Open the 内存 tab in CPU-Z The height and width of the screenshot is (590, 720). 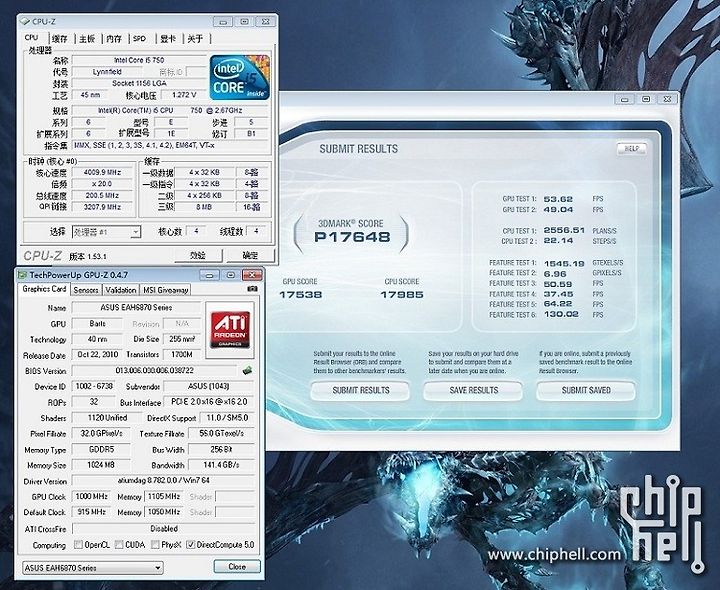click(114, 39)
